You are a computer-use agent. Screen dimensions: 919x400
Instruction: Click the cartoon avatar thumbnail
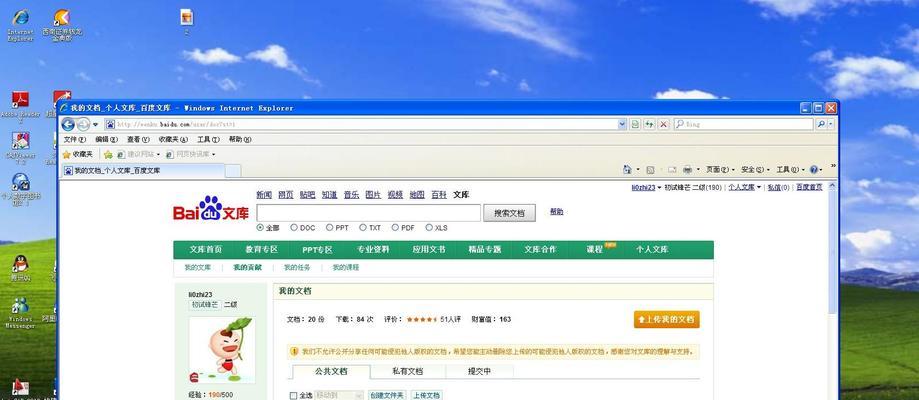coord(222,350)
